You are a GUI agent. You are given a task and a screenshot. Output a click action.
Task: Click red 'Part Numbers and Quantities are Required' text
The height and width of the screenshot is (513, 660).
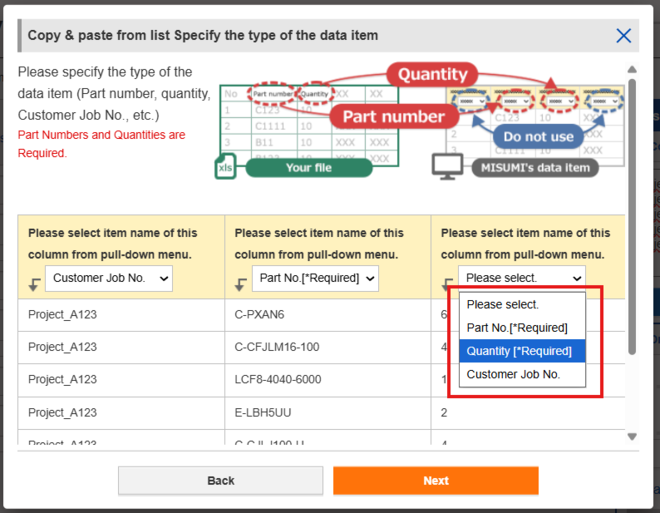click(101, 144)
